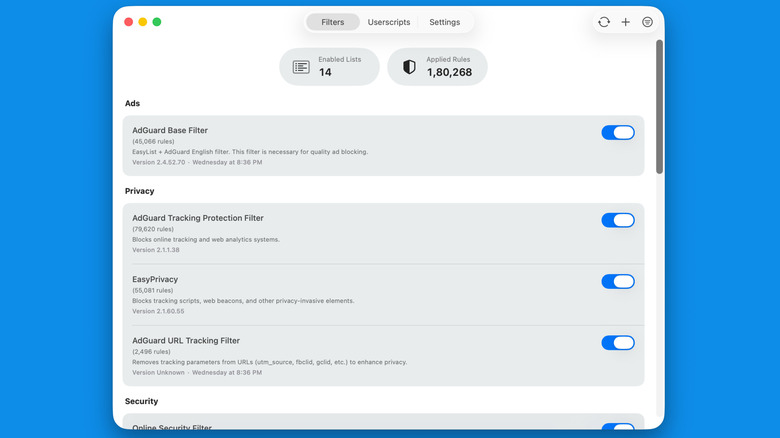Click Version 2.4.52.70 text
This screenshot has height=438, width=780.
158,162
